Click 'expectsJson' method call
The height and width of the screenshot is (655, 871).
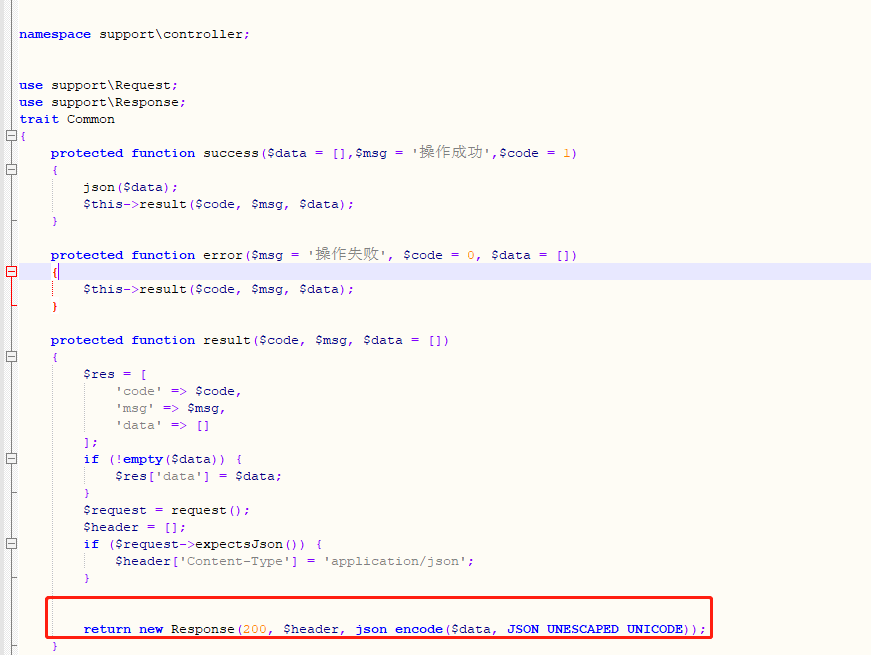(239, 544)
